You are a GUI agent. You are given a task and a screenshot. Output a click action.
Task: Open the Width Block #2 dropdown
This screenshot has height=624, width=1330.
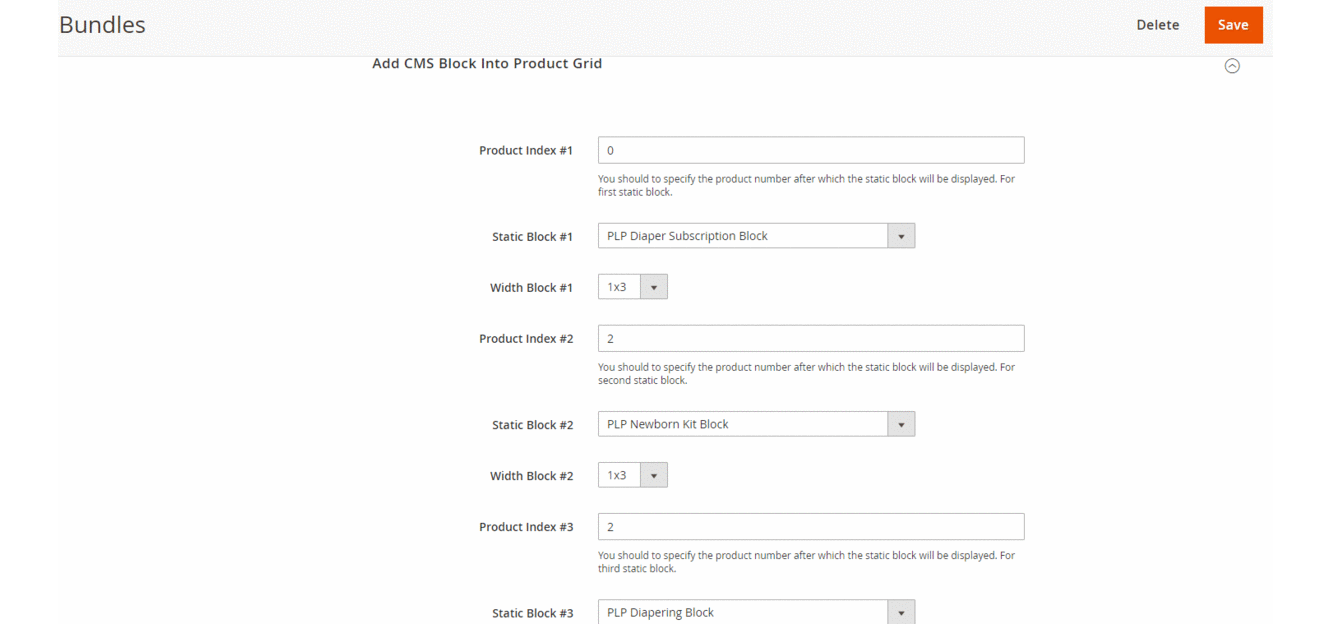[632, 475]
